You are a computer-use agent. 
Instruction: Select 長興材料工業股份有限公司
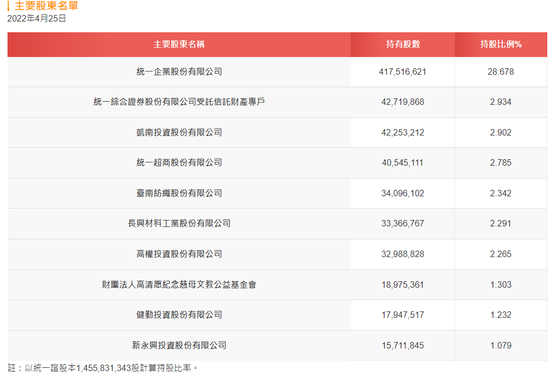(179, 223)
